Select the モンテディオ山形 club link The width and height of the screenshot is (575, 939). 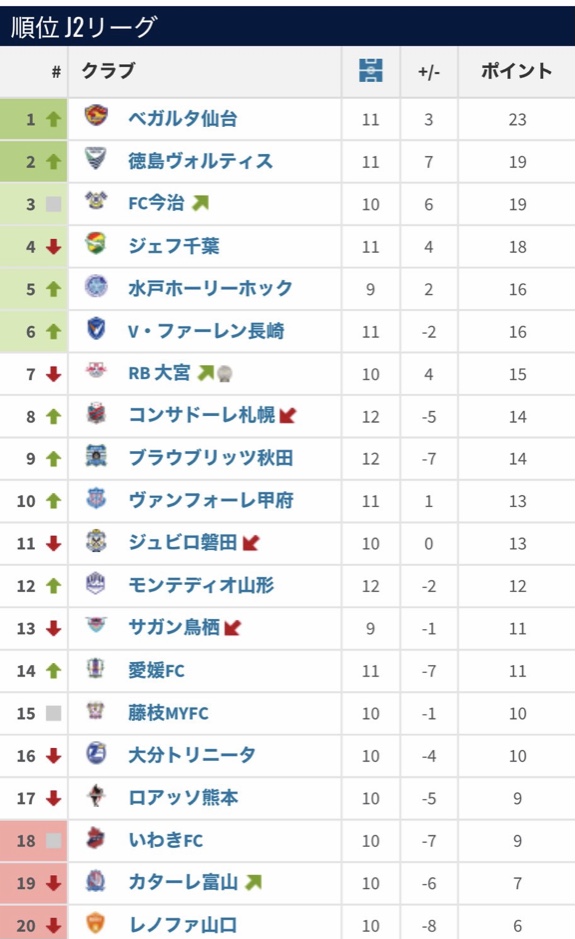pyautogui.click(x=201, y=585)
